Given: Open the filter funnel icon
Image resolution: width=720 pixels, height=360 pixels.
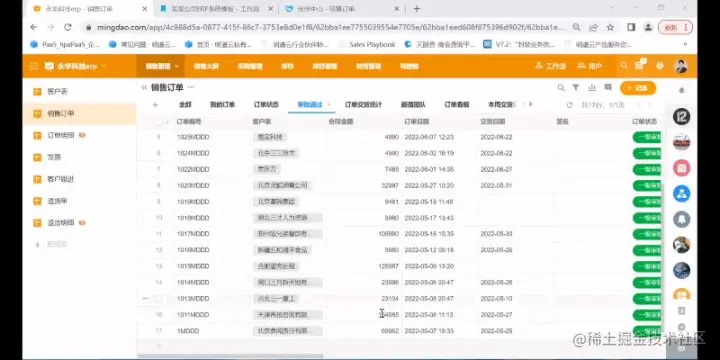Looking at the screenshot, I should [x=576, y=87].
